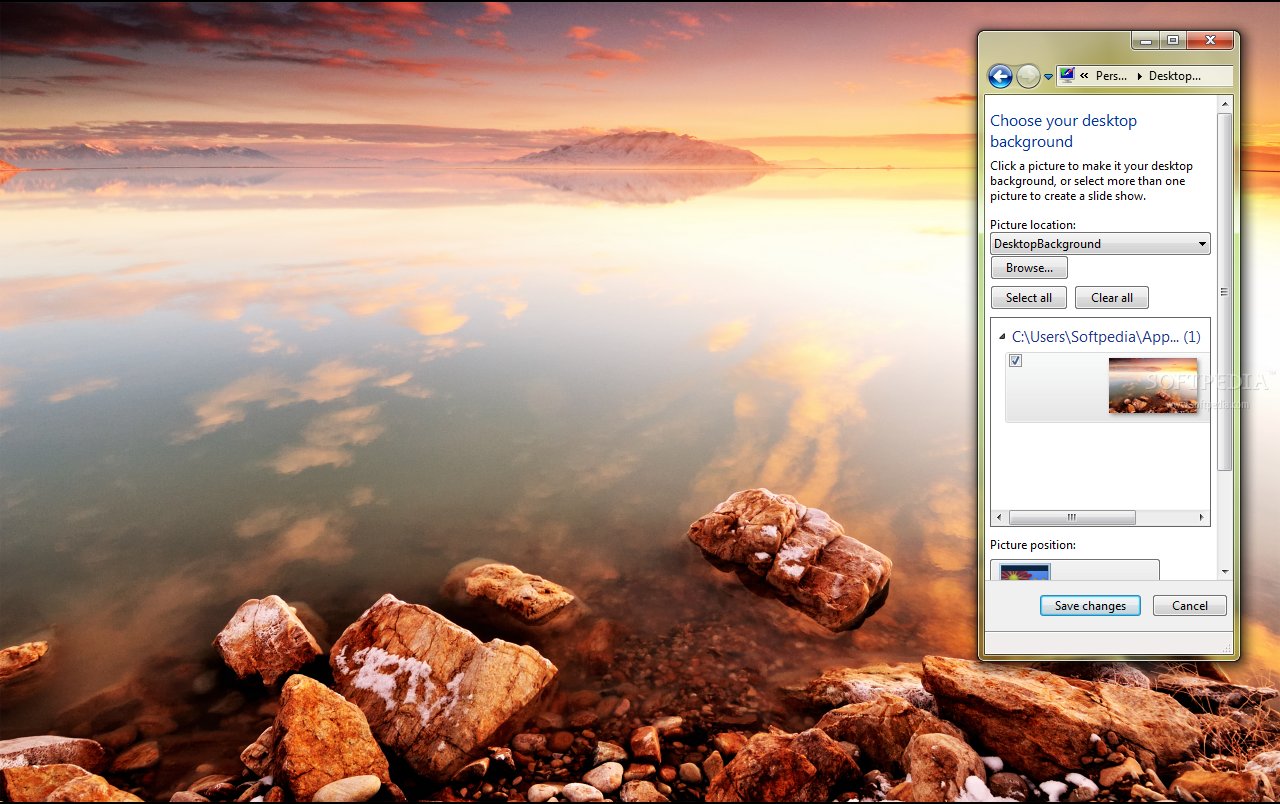Show hidden breadcrumb levels via double chevron

click(x=1084, y=76)
